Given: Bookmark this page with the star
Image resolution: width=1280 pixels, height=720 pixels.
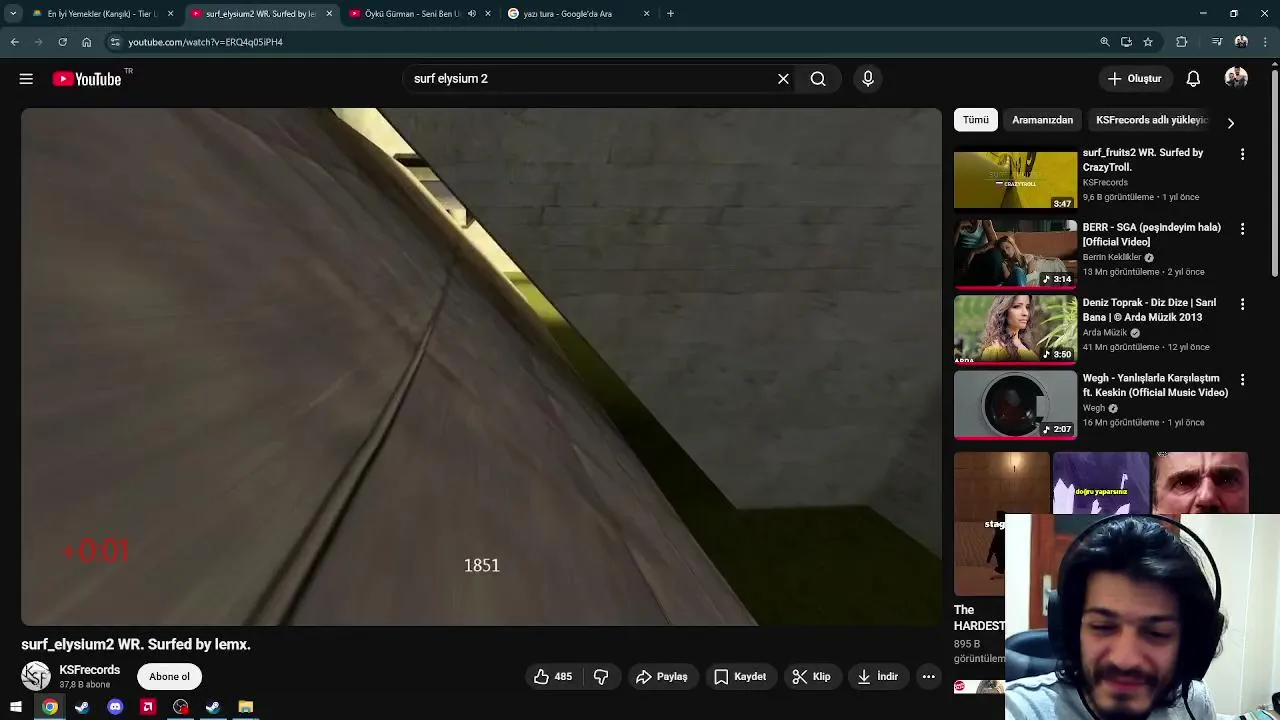Looking at the screenshot, I should tap(1148, 42).
